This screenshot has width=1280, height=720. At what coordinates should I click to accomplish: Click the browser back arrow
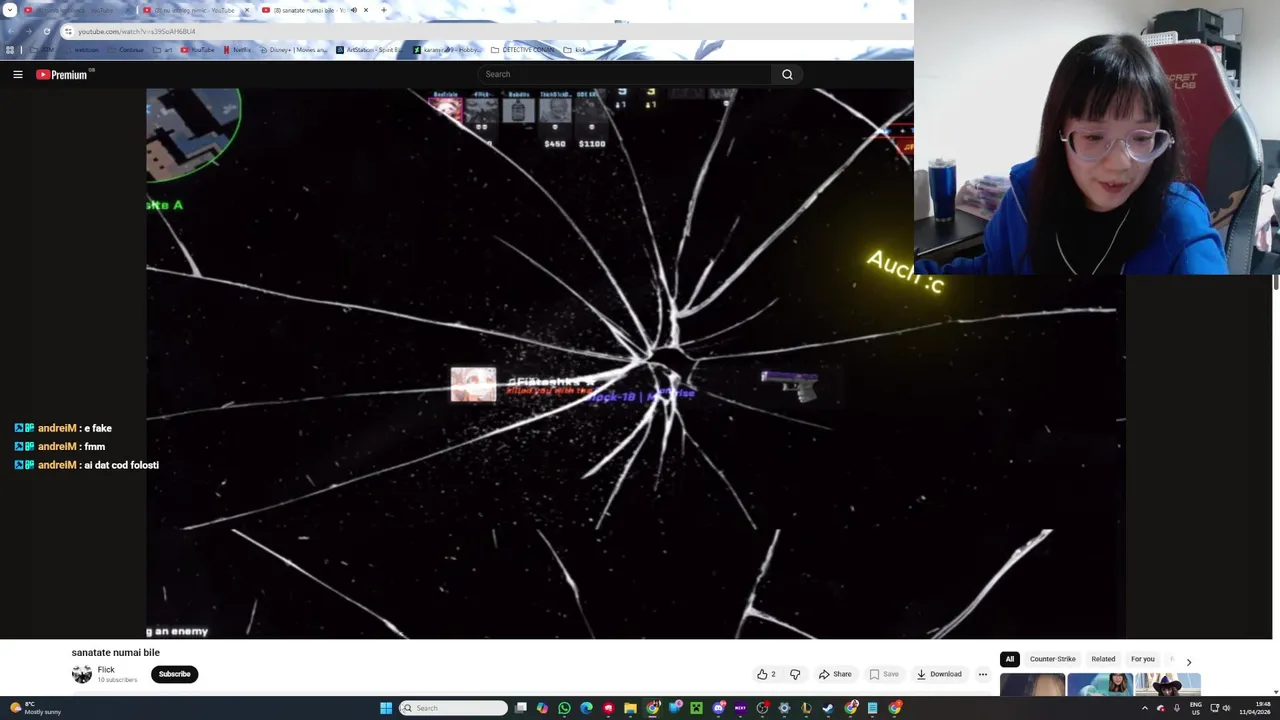tap(11, 31)
